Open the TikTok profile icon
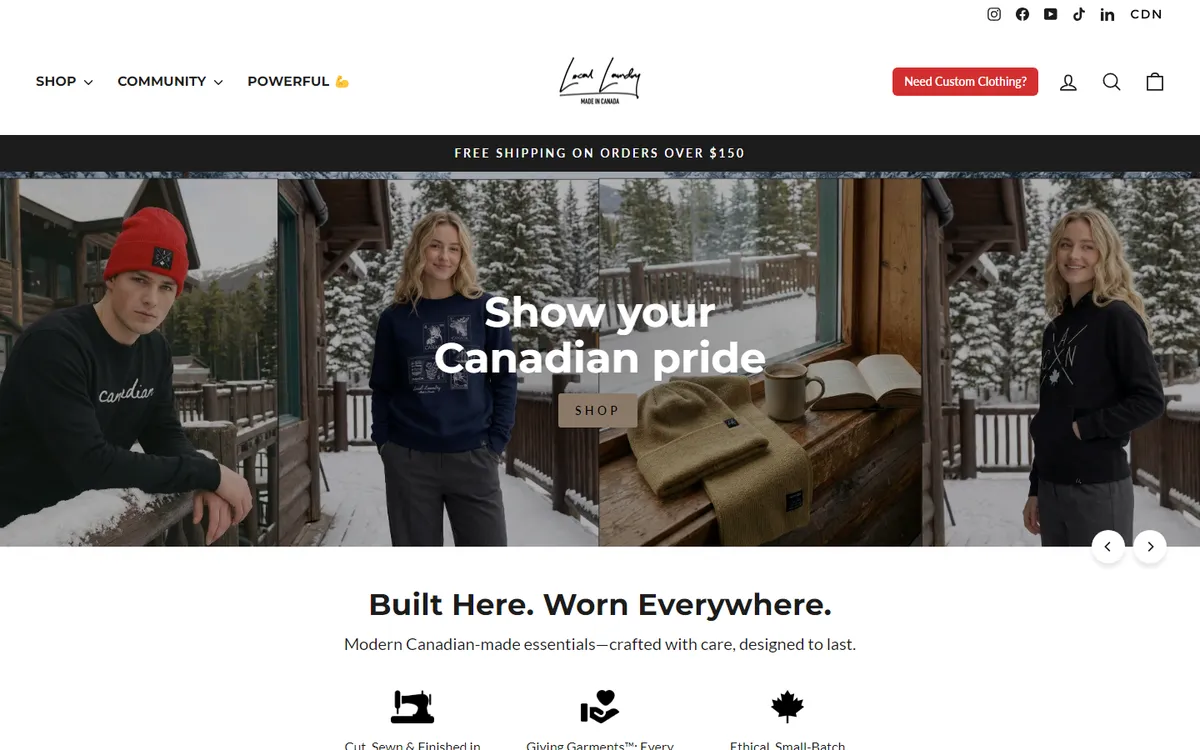Viewport: 1200px width, 750px height. click(x=1079, y=14)
